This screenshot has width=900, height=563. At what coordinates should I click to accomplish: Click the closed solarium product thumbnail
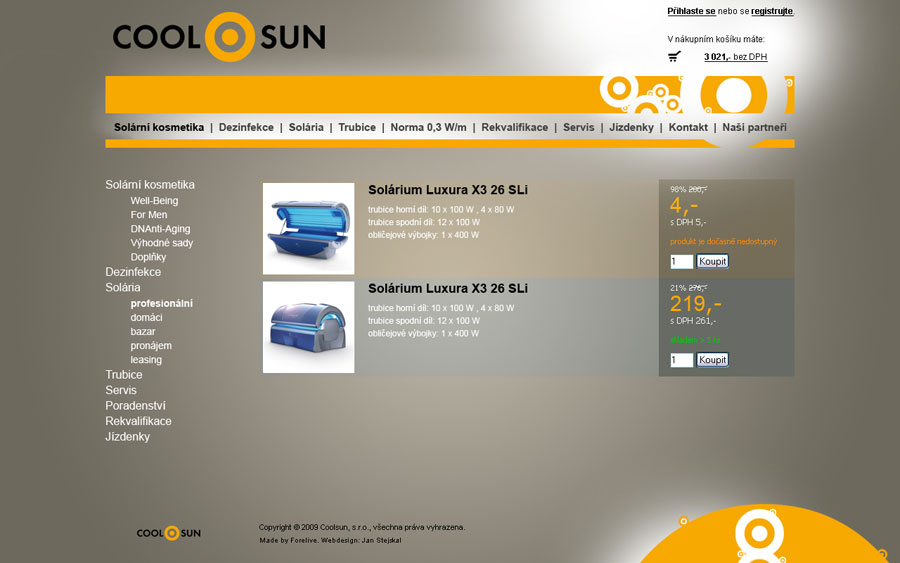(x=309, y=327)
